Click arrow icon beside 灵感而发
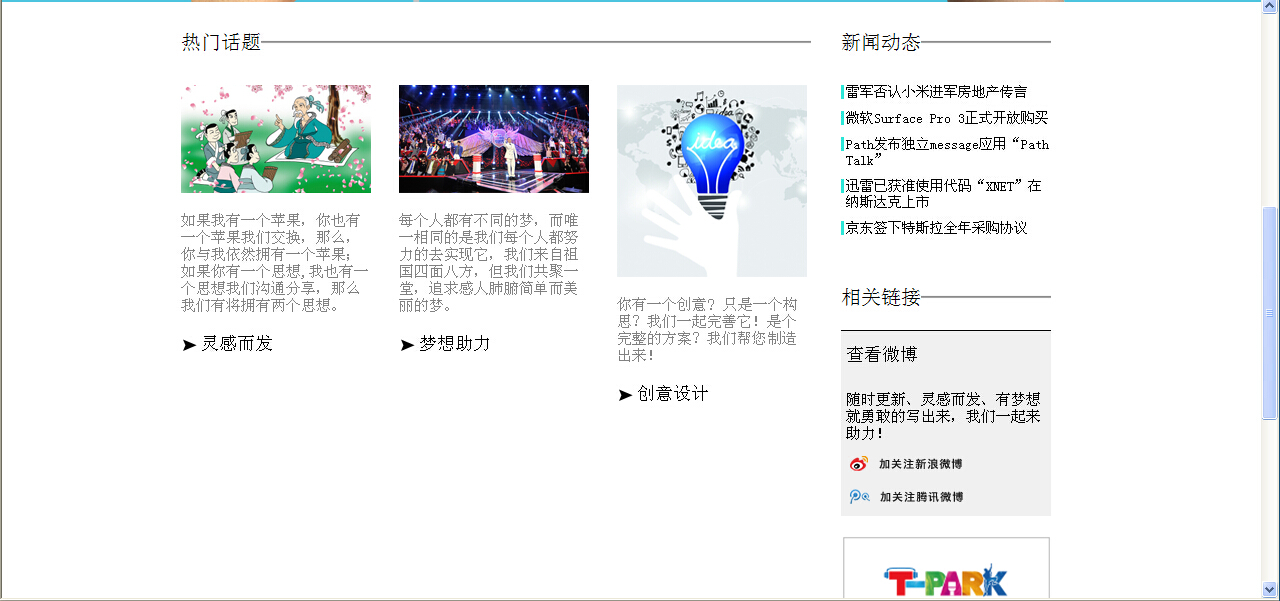1280x601 pixels. 189,345
